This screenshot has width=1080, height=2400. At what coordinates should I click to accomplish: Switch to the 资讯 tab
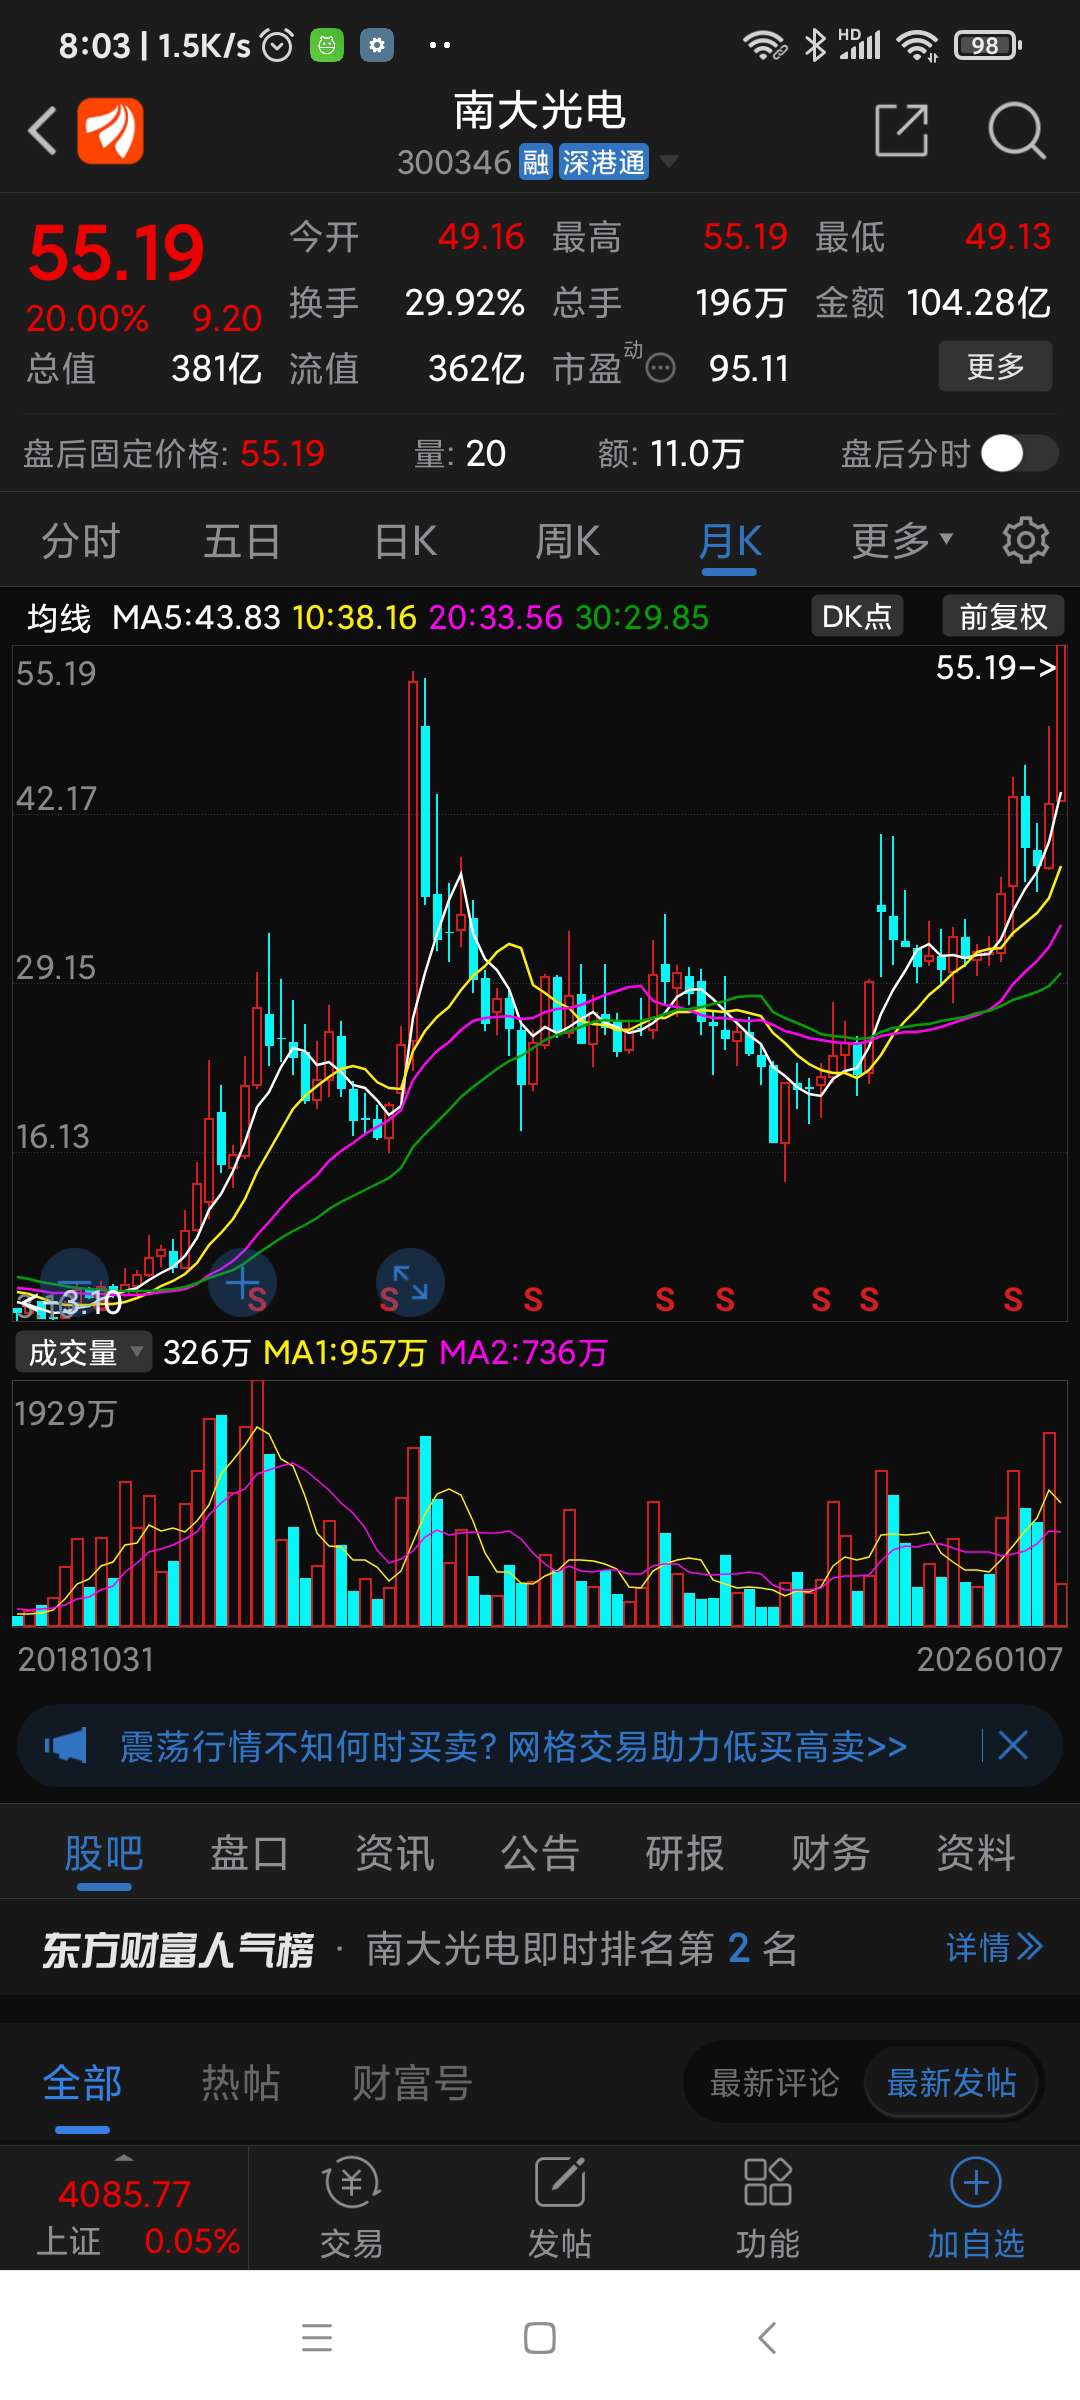(395, 1853)
